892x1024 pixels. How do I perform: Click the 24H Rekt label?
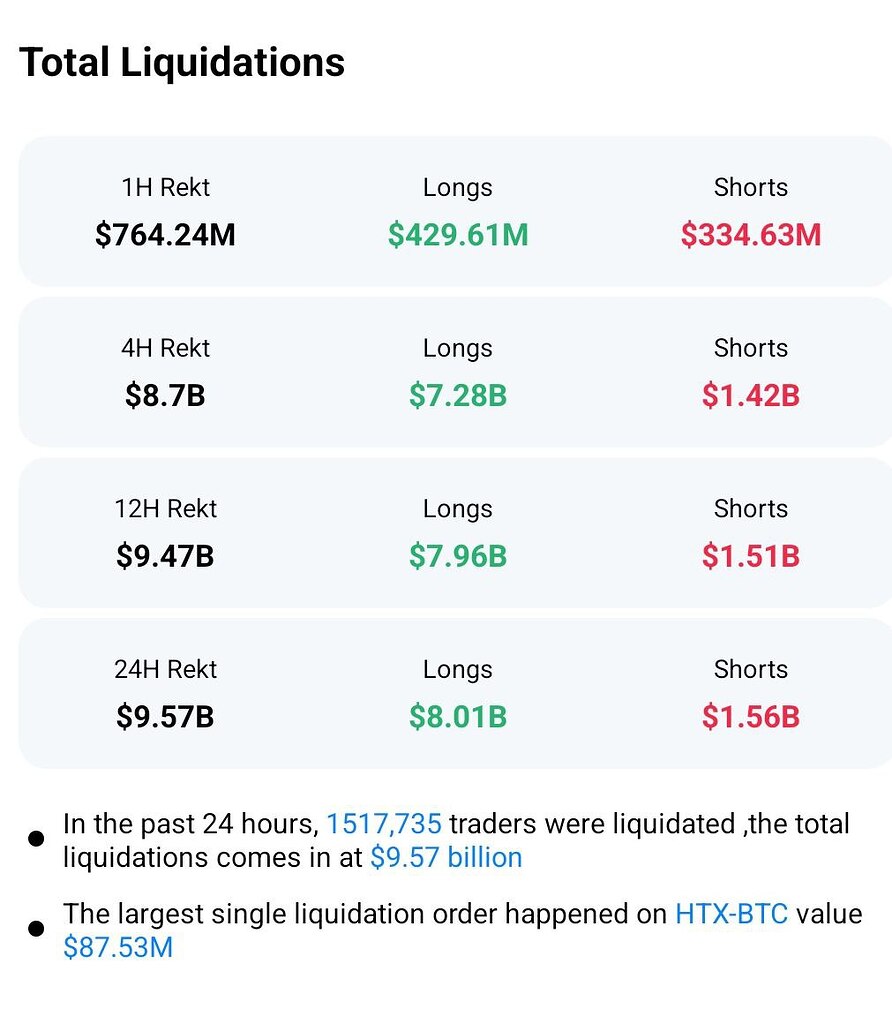point(166,670)
